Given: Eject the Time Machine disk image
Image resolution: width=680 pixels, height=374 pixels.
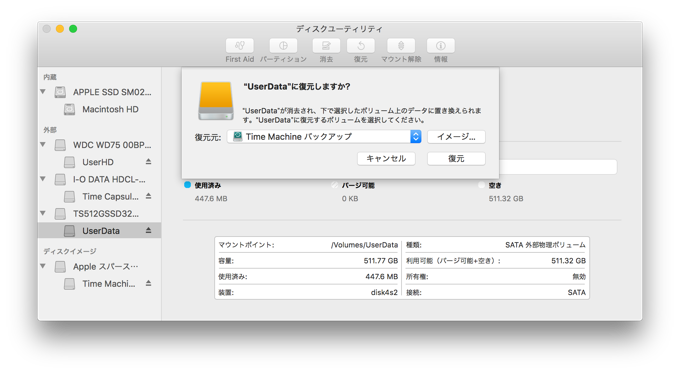Looking at the screenshot, I should coord(148,283).
